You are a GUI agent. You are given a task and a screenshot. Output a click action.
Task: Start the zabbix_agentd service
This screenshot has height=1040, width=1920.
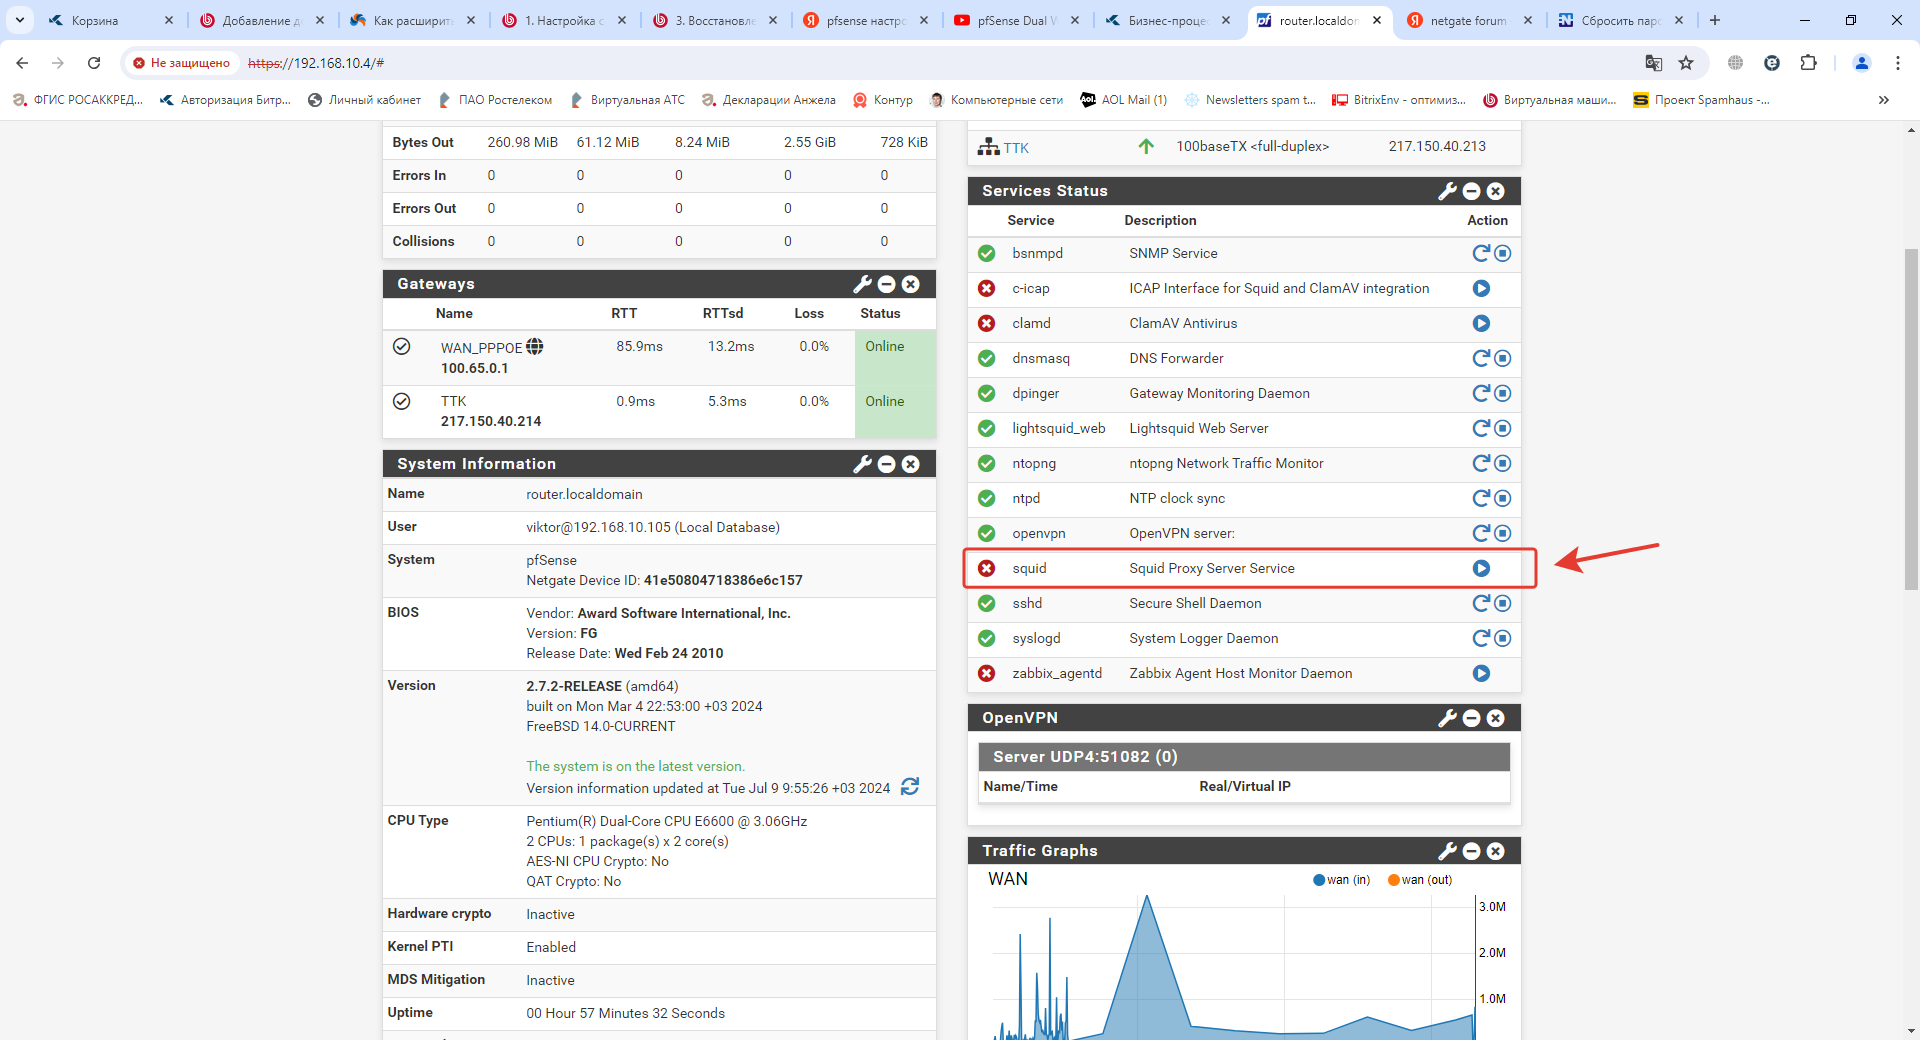[1481, 673]
